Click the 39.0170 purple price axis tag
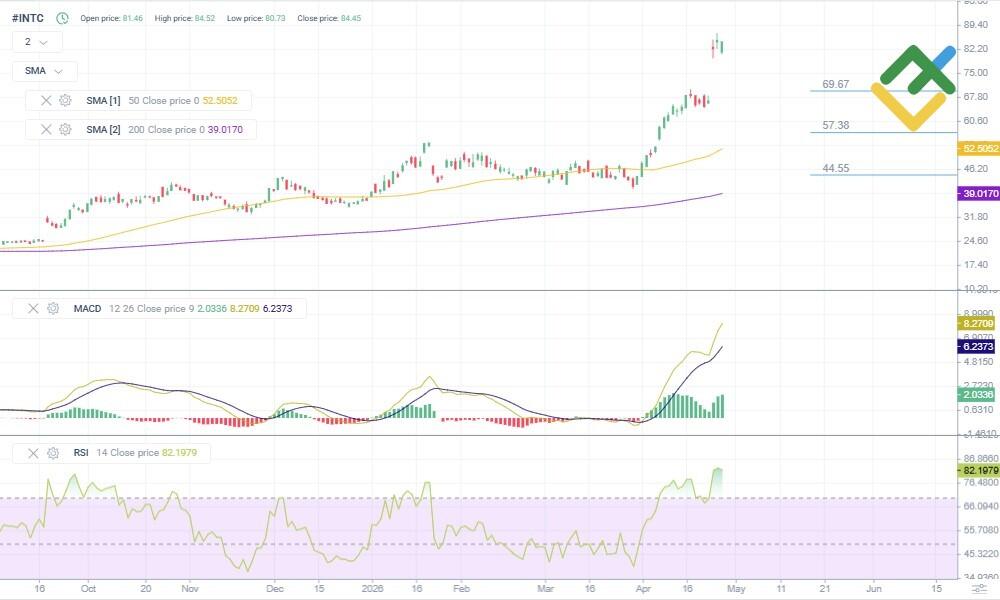This screenshot has width=1000, height=600. click(979, 193)
